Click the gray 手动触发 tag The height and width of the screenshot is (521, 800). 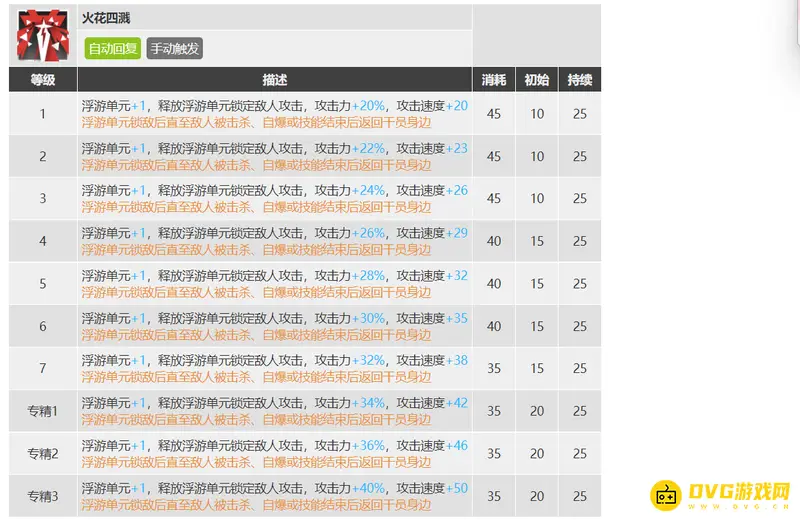(x=174, y=48)
